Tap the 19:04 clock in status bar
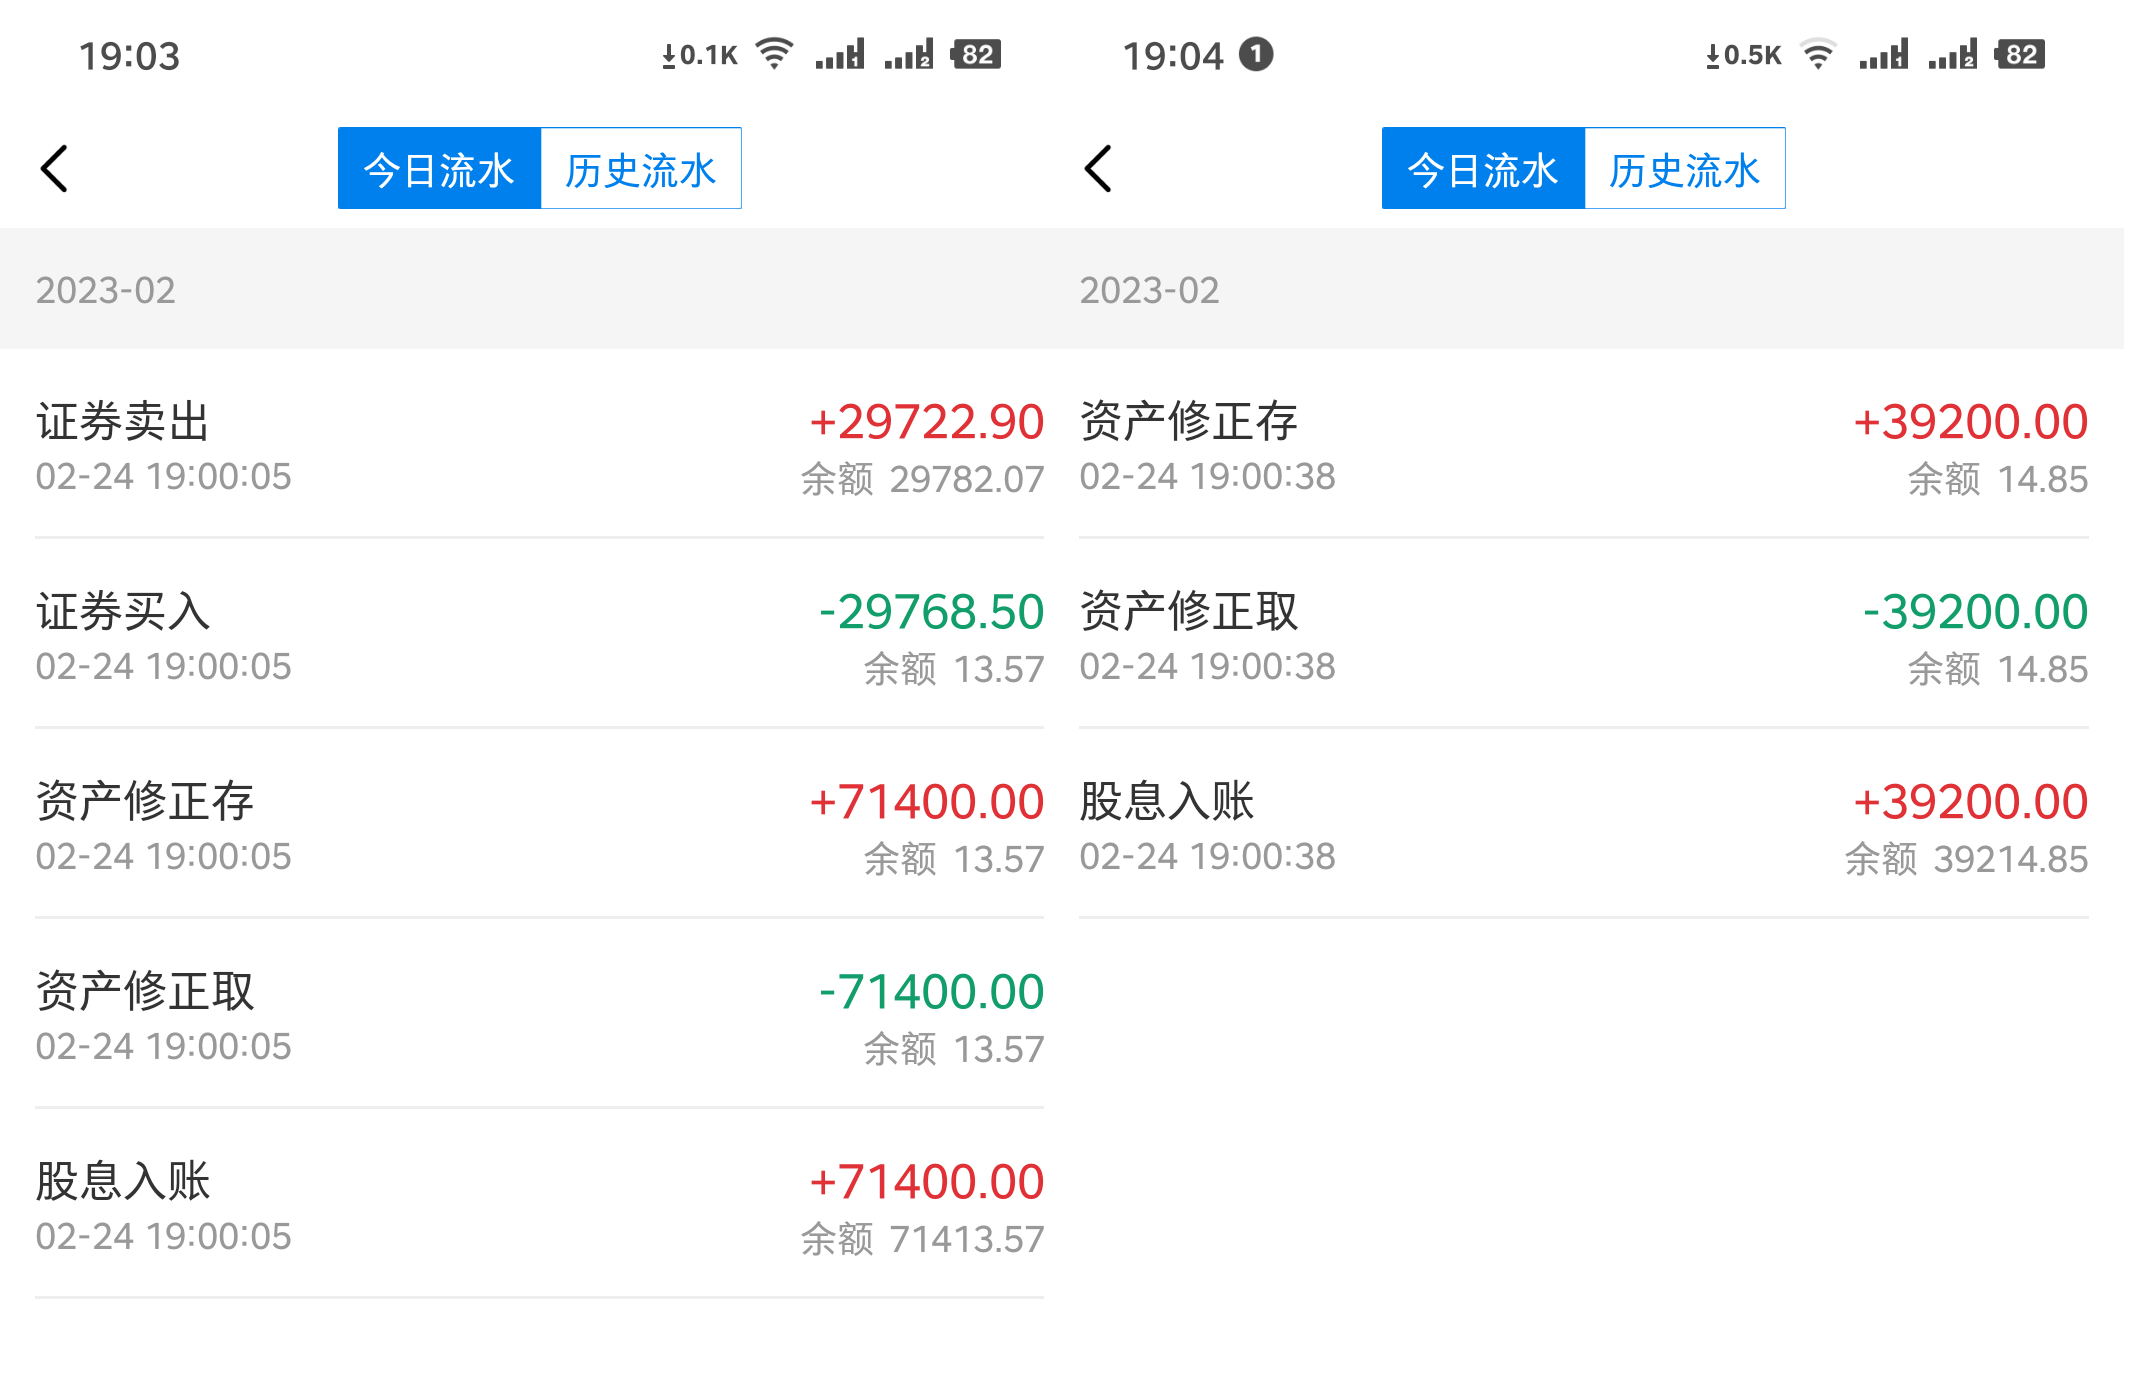The width and height of the screenshot is (2152, 1400). click(x=1173, y=56)
